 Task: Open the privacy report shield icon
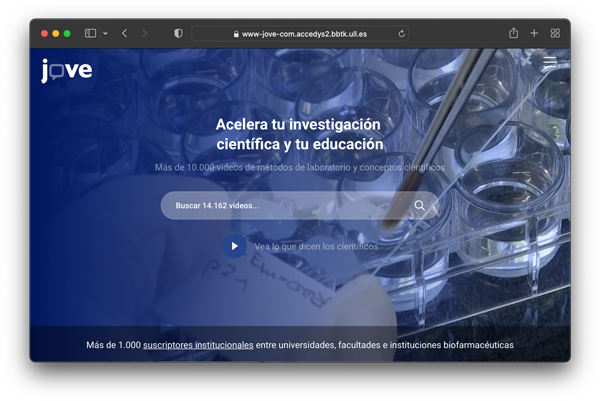click(178, 33)
